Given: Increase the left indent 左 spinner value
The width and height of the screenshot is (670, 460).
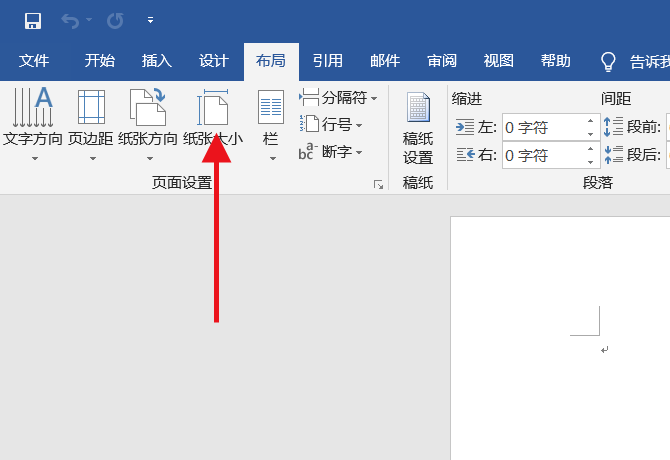Looking at the screenshot, I should click(591, 121).
